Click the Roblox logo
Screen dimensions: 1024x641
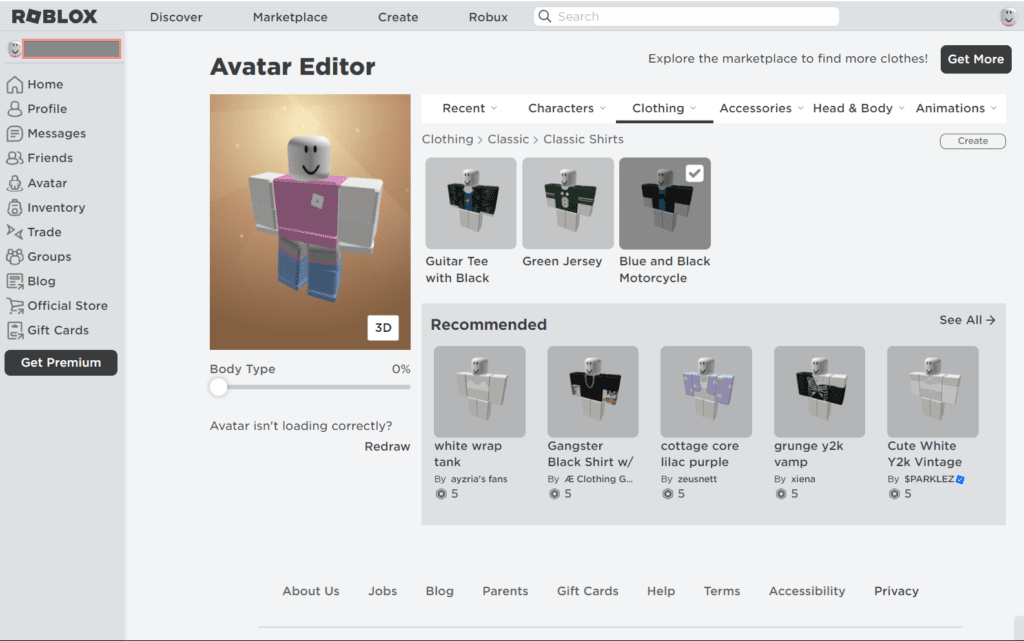[54, 16]
